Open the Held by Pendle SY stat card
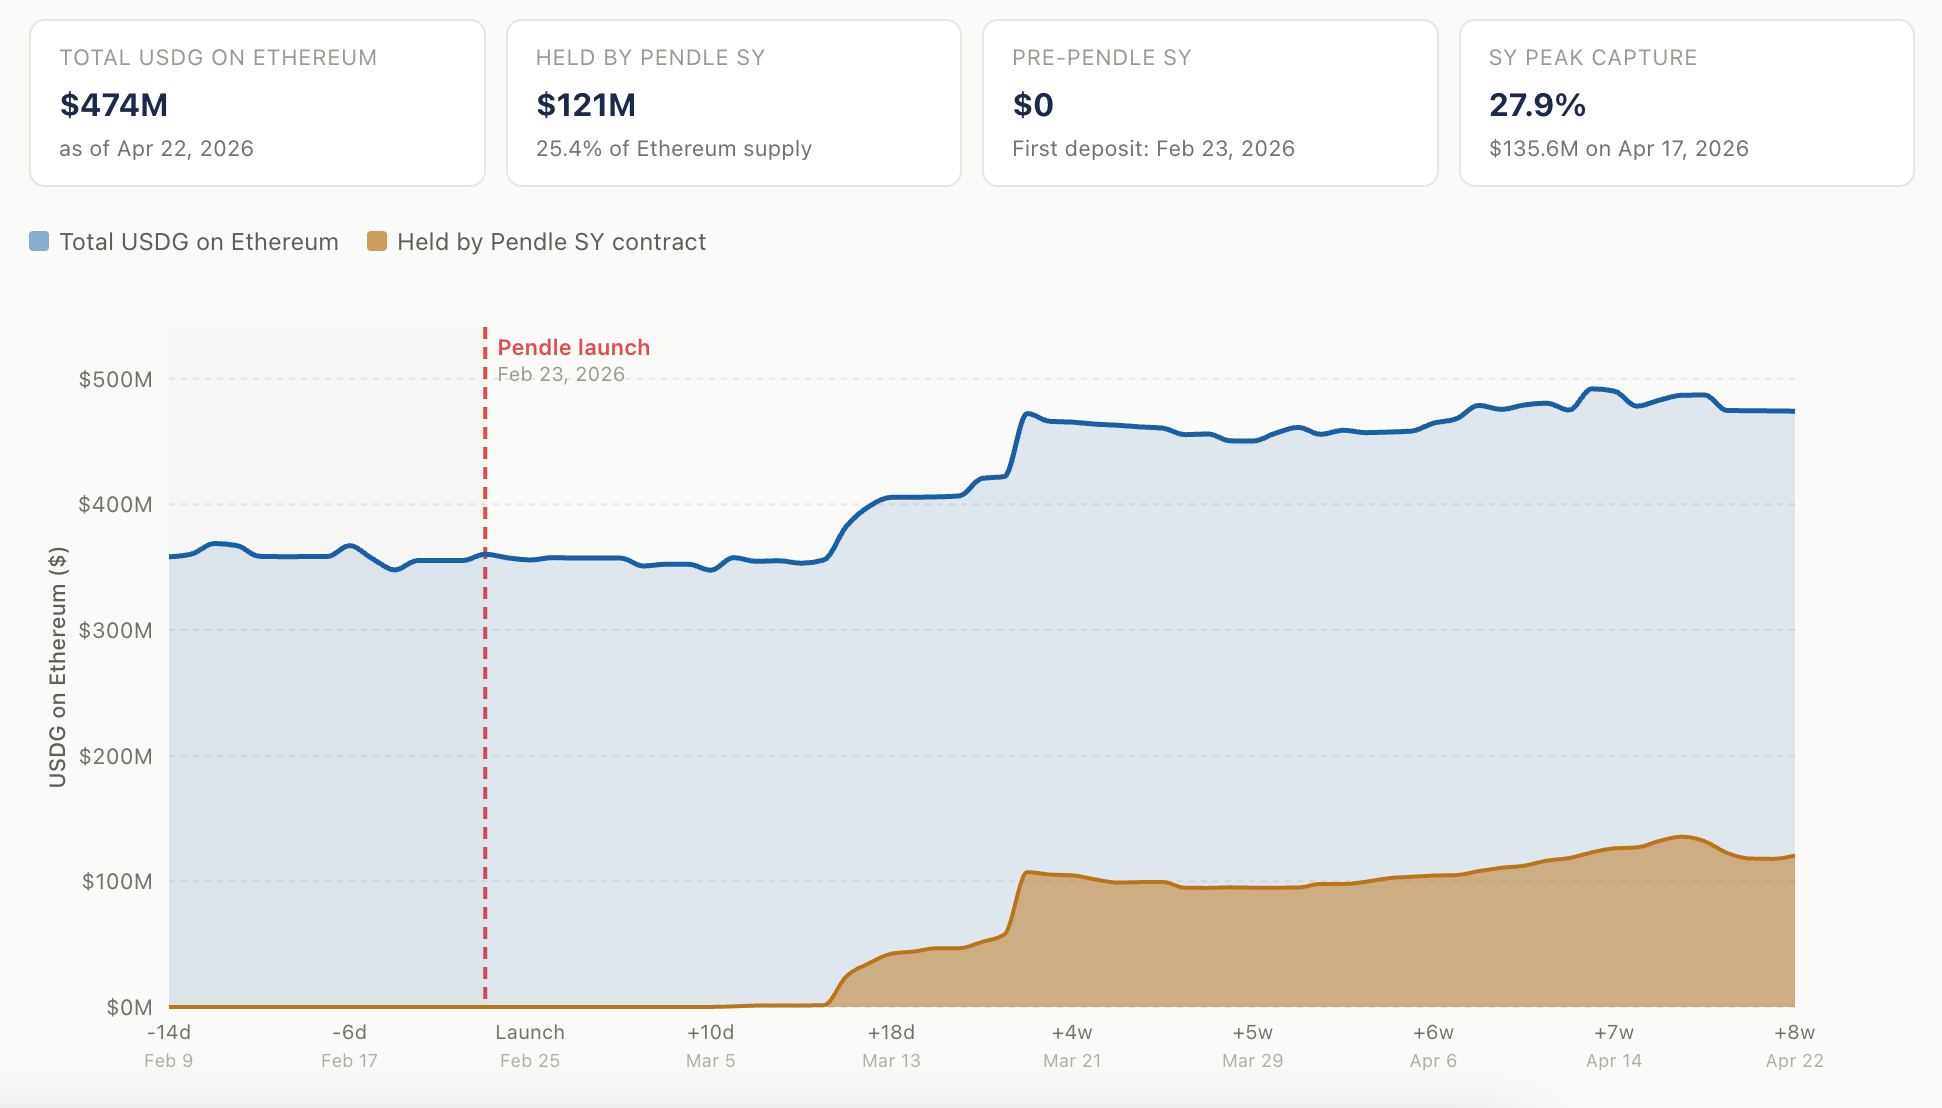 click(x=734, y=103)
